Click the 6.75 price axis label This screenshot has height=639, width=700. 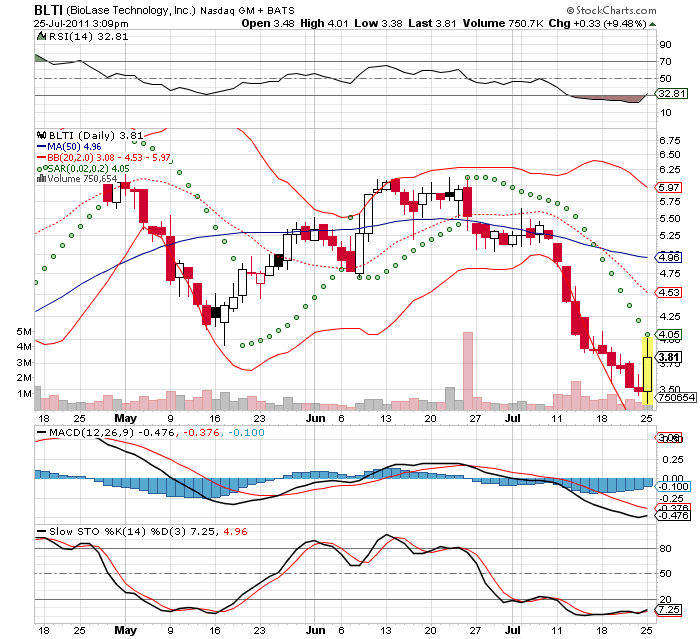[670, 140]
